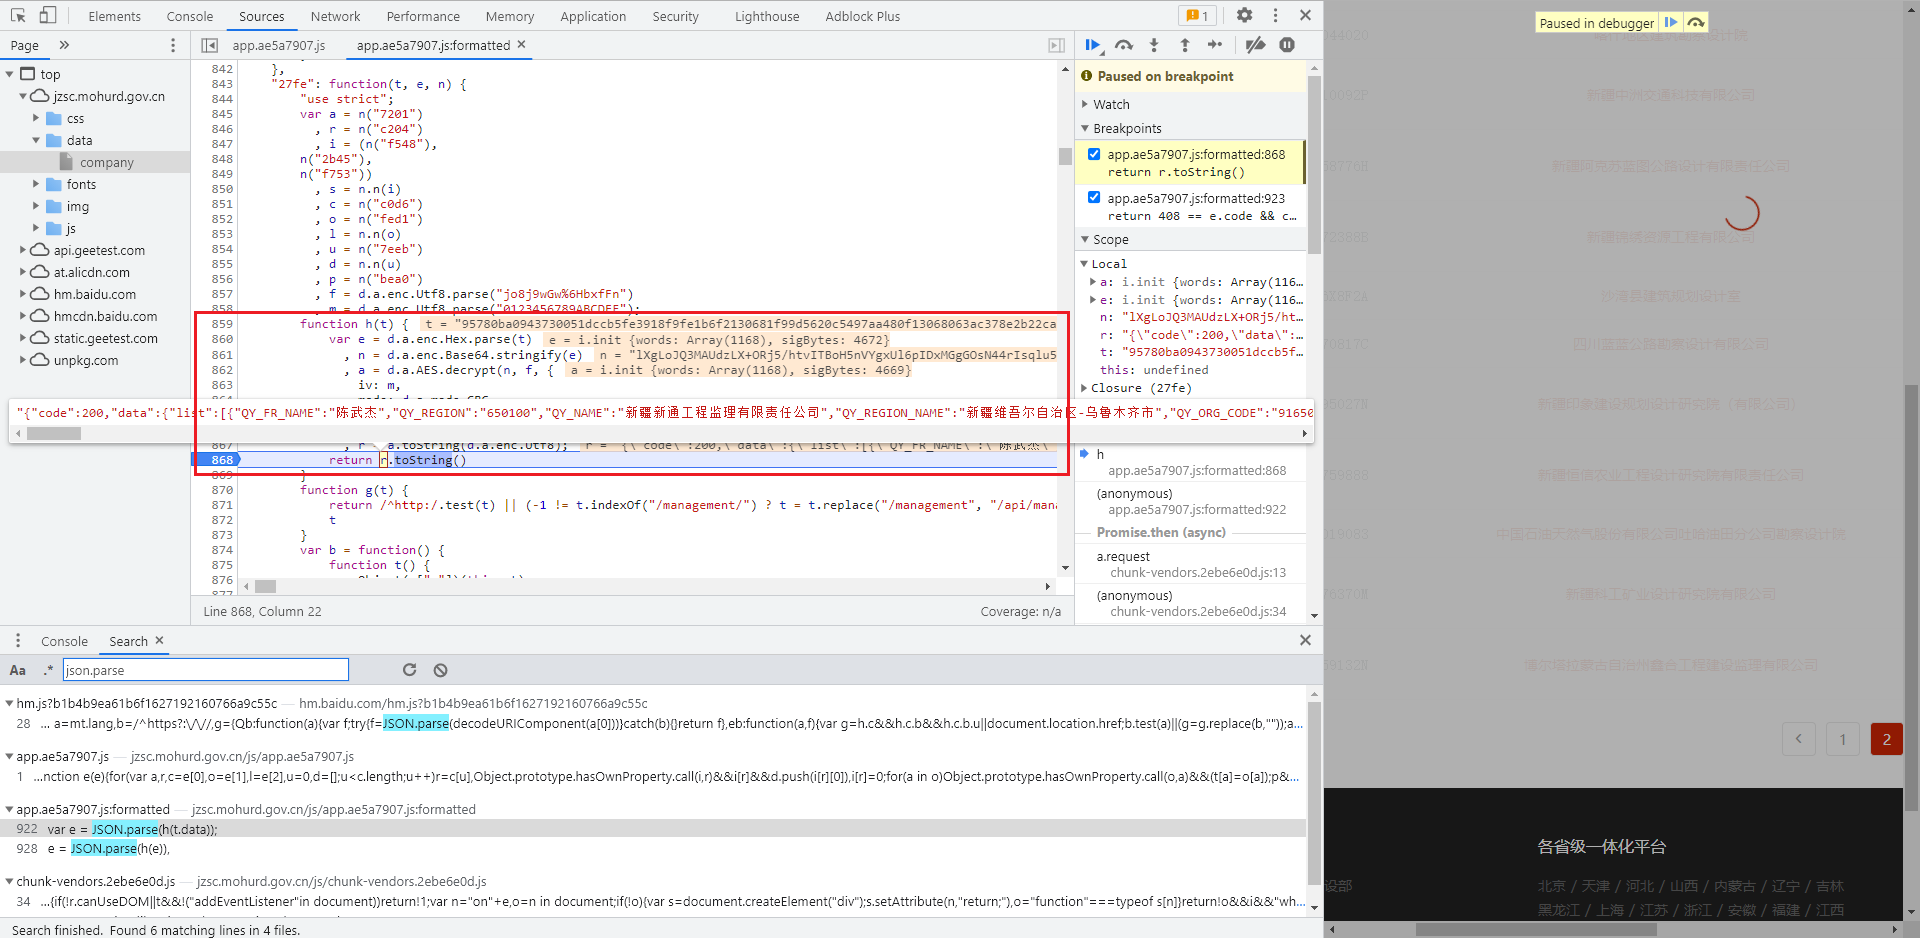Screen dimensions: 1920x938
Task: Click the json.parse search input field
Action: (x=205, y=670)
